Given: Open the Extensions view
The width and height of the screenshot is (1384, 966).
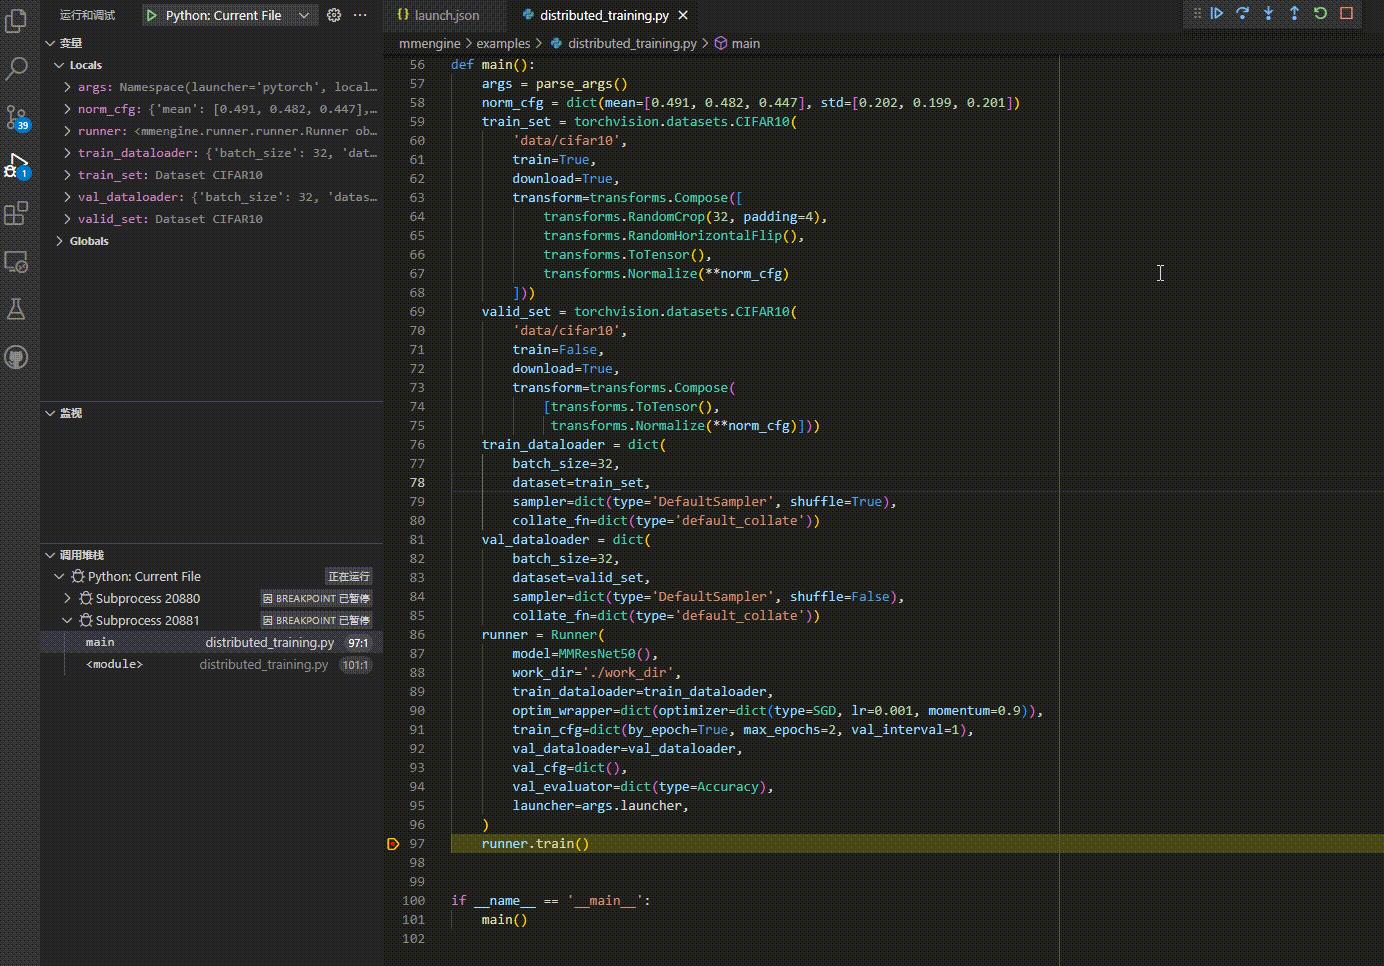Looking at the screenshot, I should [x=16, y=213].
